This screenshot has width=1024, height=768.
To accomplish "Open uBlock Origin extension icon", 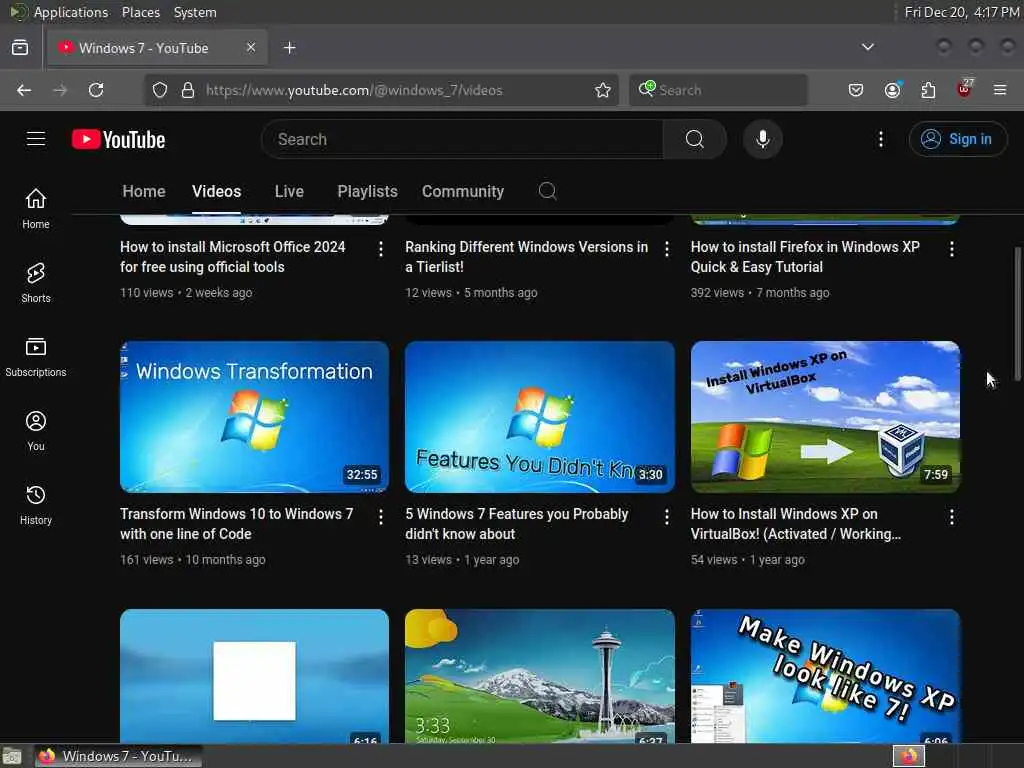I will point(965,89).
